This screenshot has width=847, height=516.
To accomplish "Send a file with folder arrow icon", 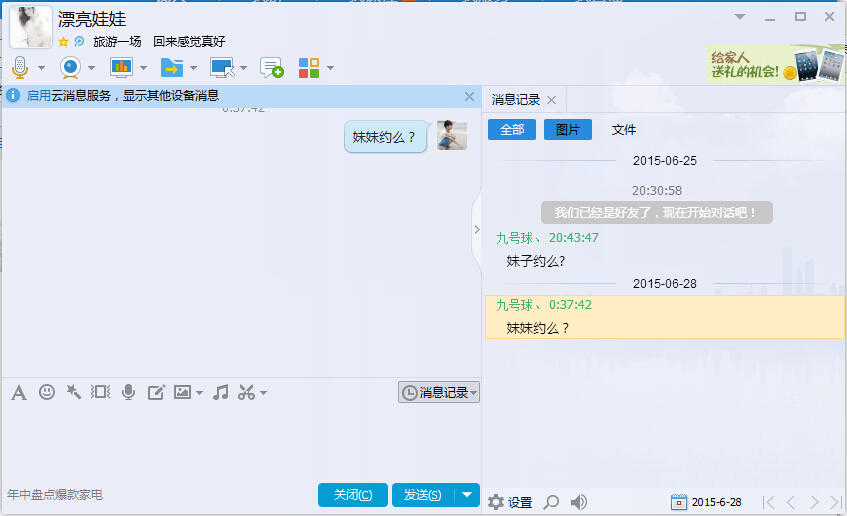I will coord(172,68).
